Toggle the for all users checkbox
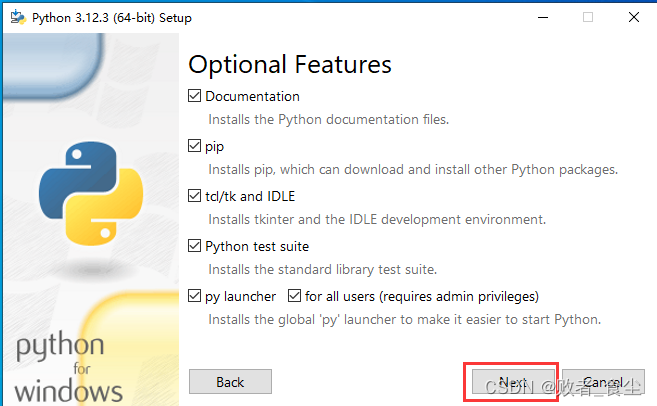 295,297
